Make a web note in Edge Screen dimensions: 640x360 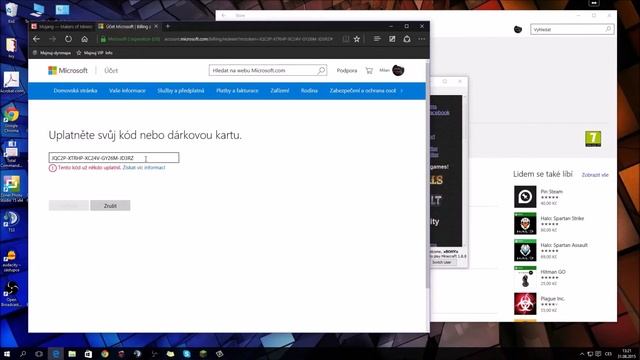[x=392, y=39]
